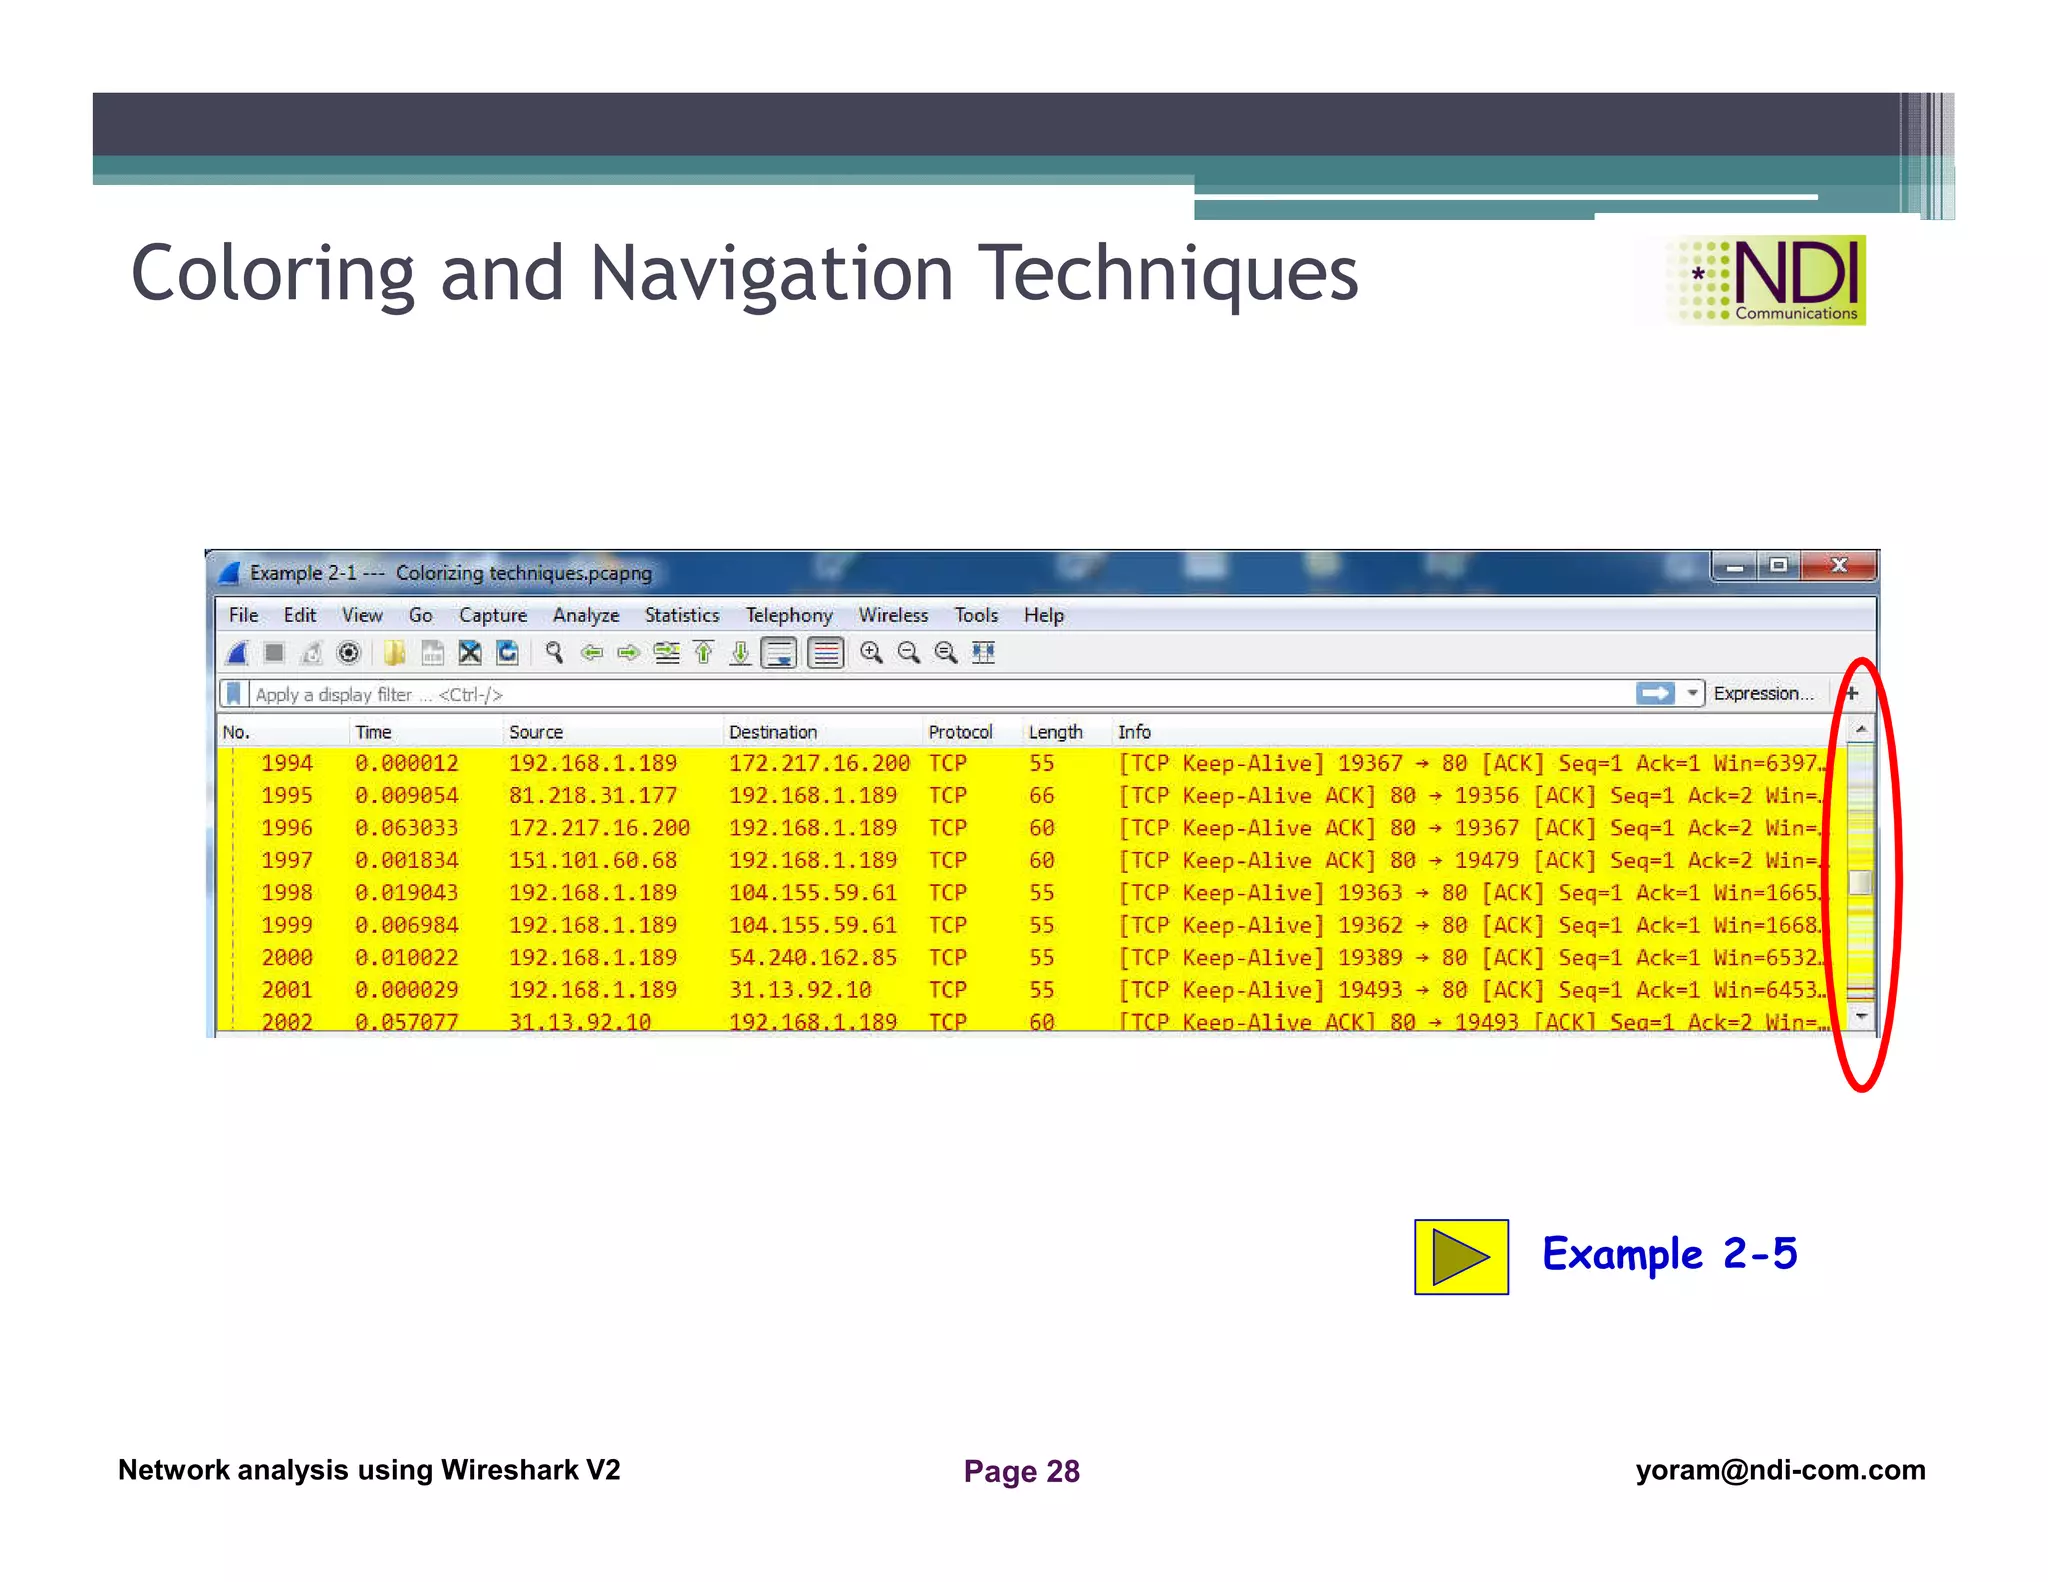Sort by the Time column header
This screenshot has height=1582, width=2048.
point(426,732)
